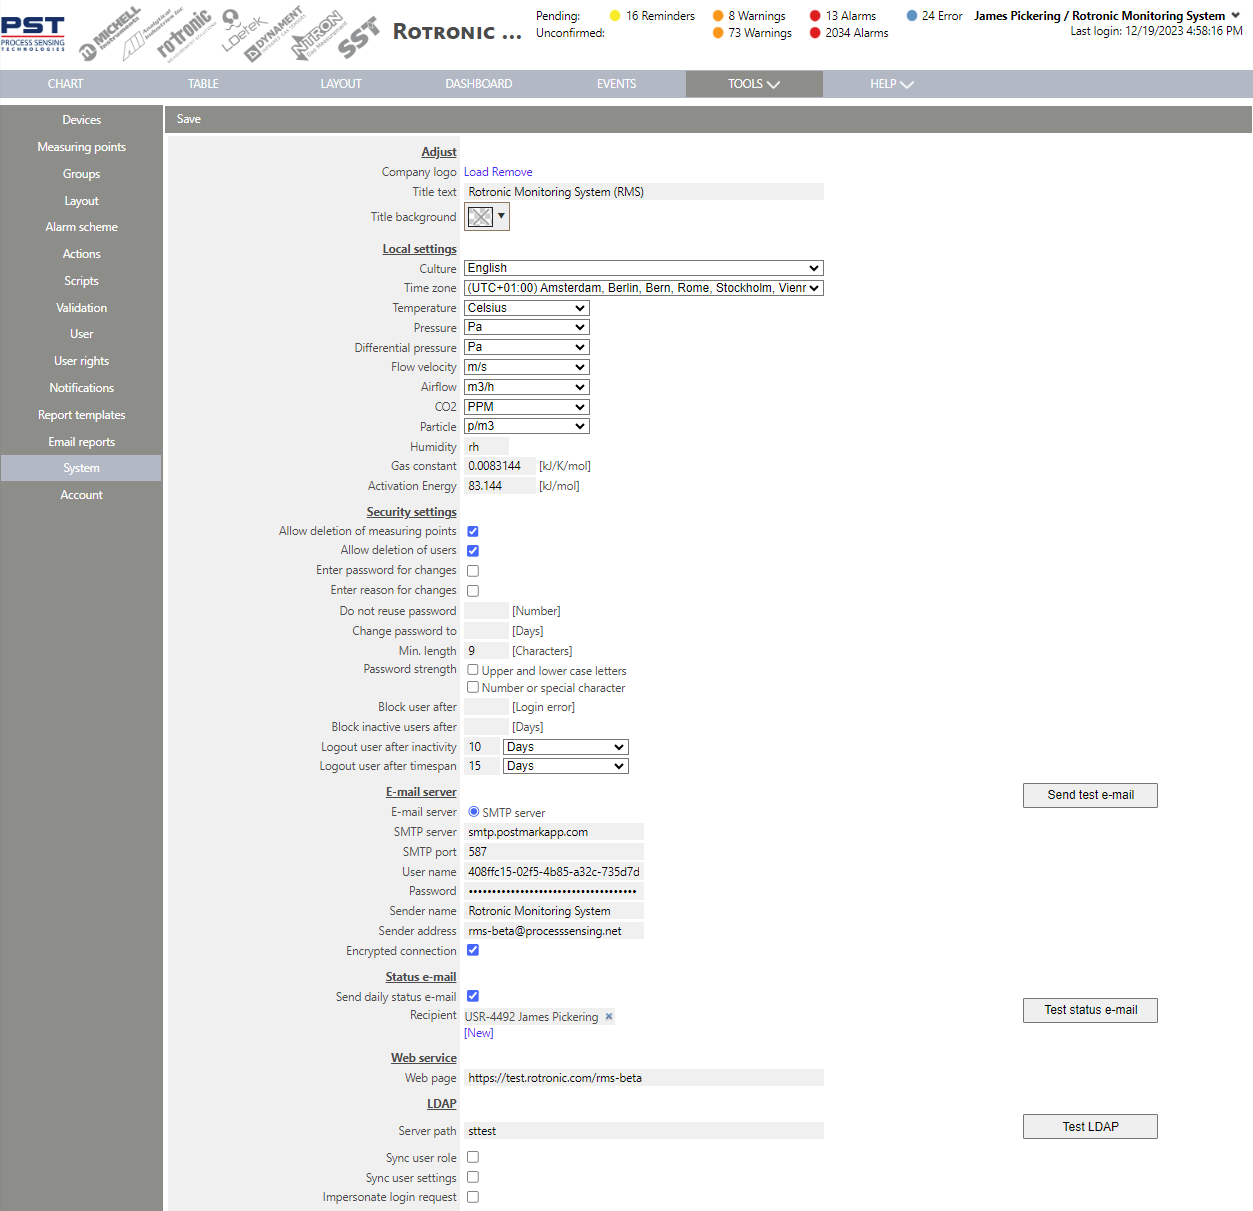Screen dimensions: 1253x1211
Task: Click Test status e-mail button
Action: pyautogui.click(x=1090, y=1010)
